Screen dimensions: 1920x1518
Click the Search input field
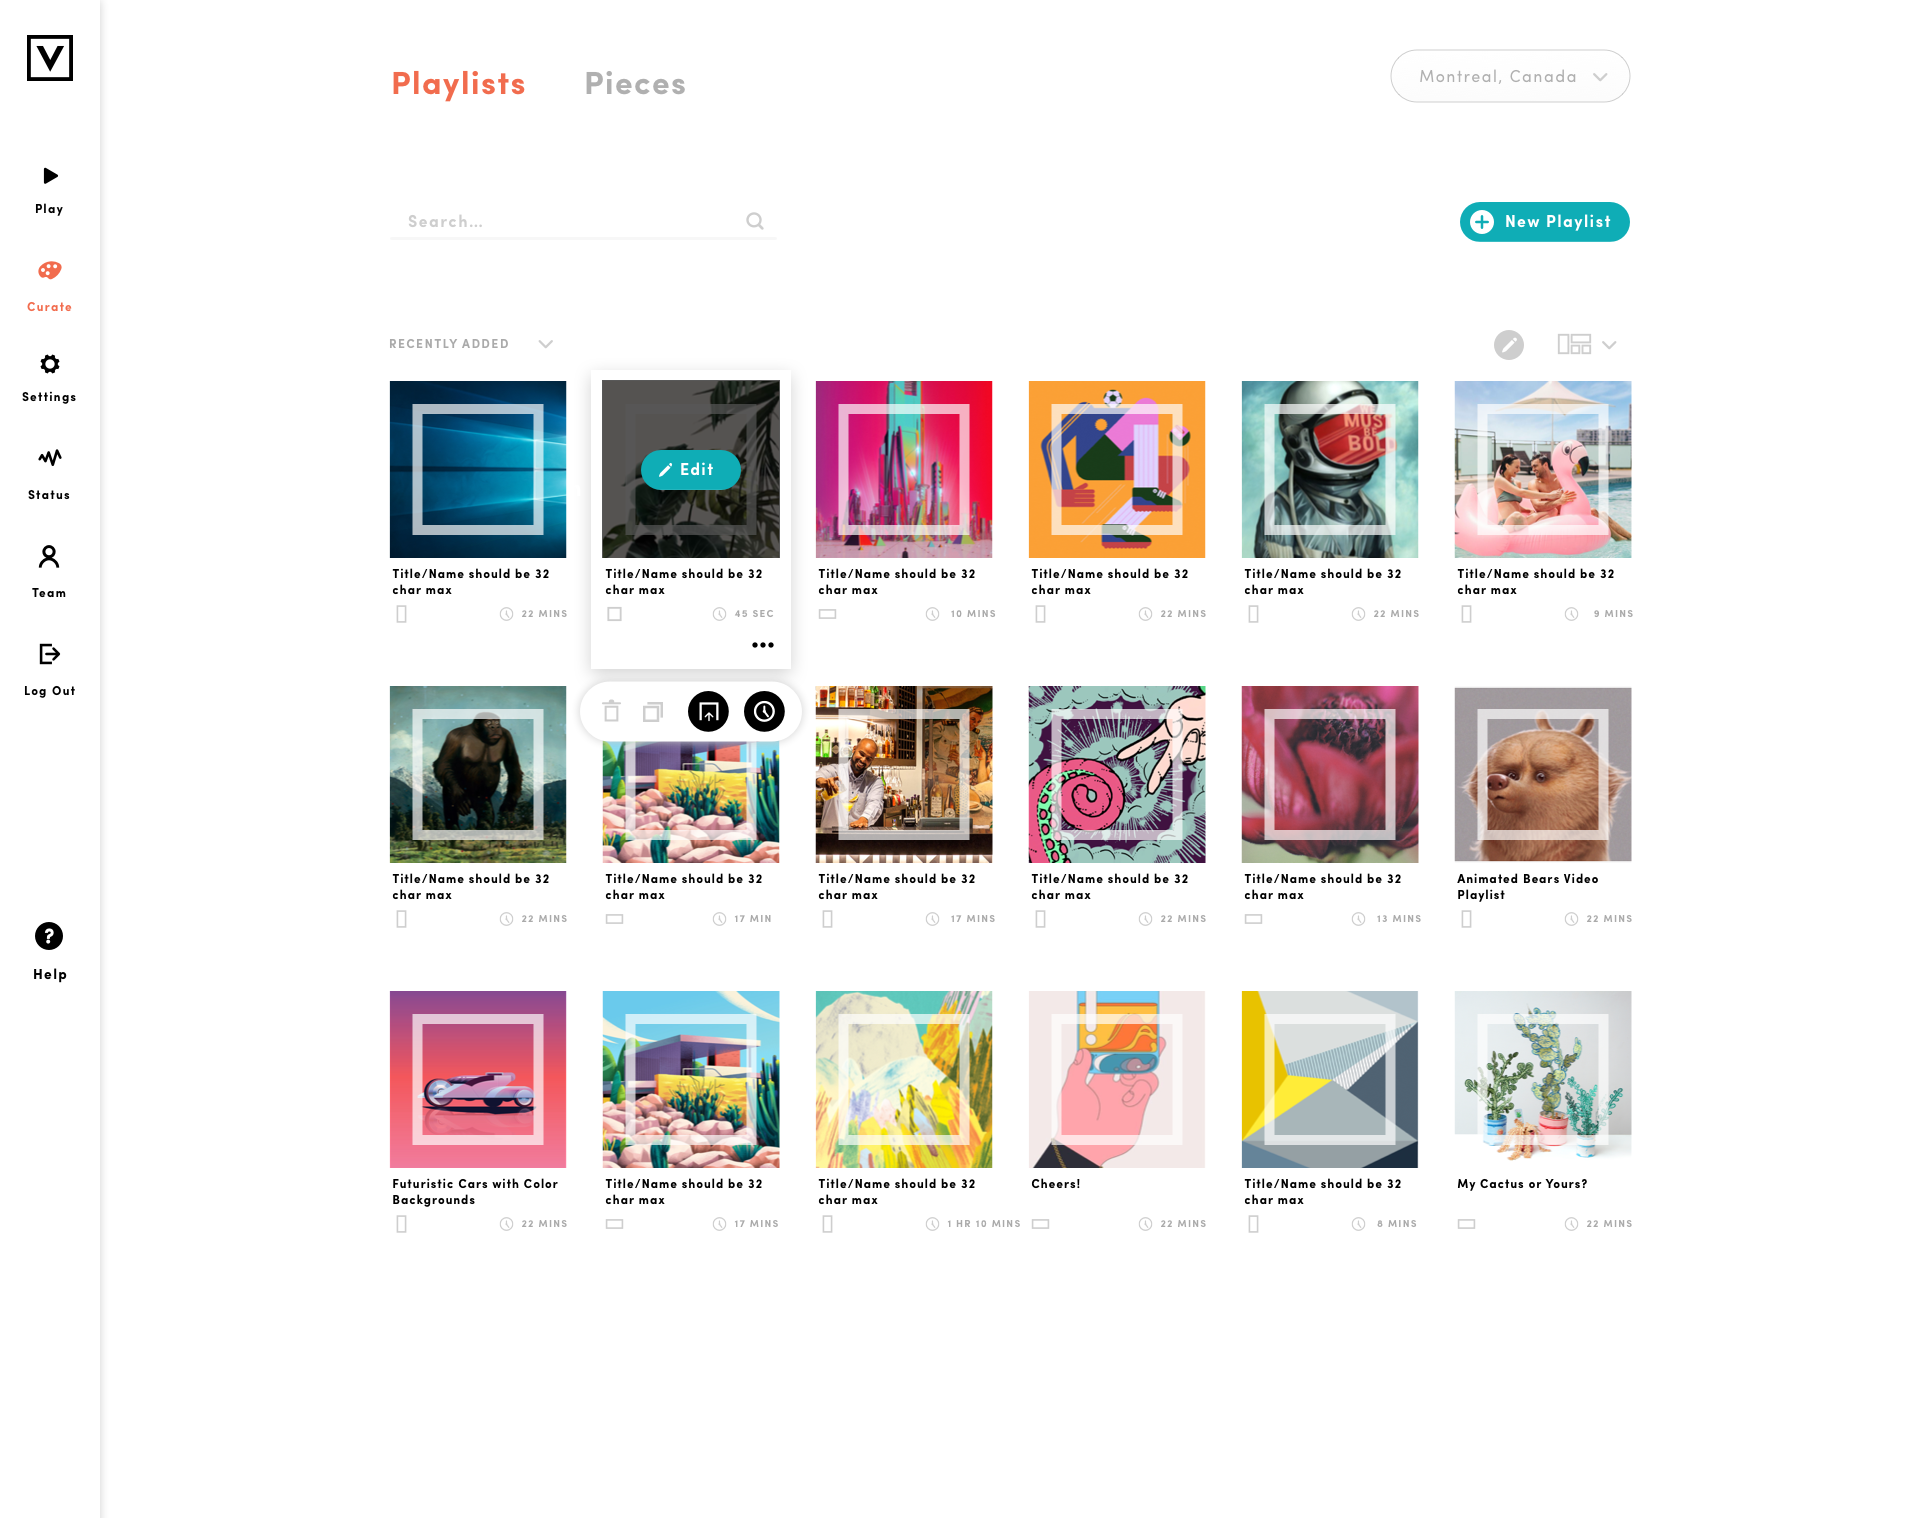[582, 221]
